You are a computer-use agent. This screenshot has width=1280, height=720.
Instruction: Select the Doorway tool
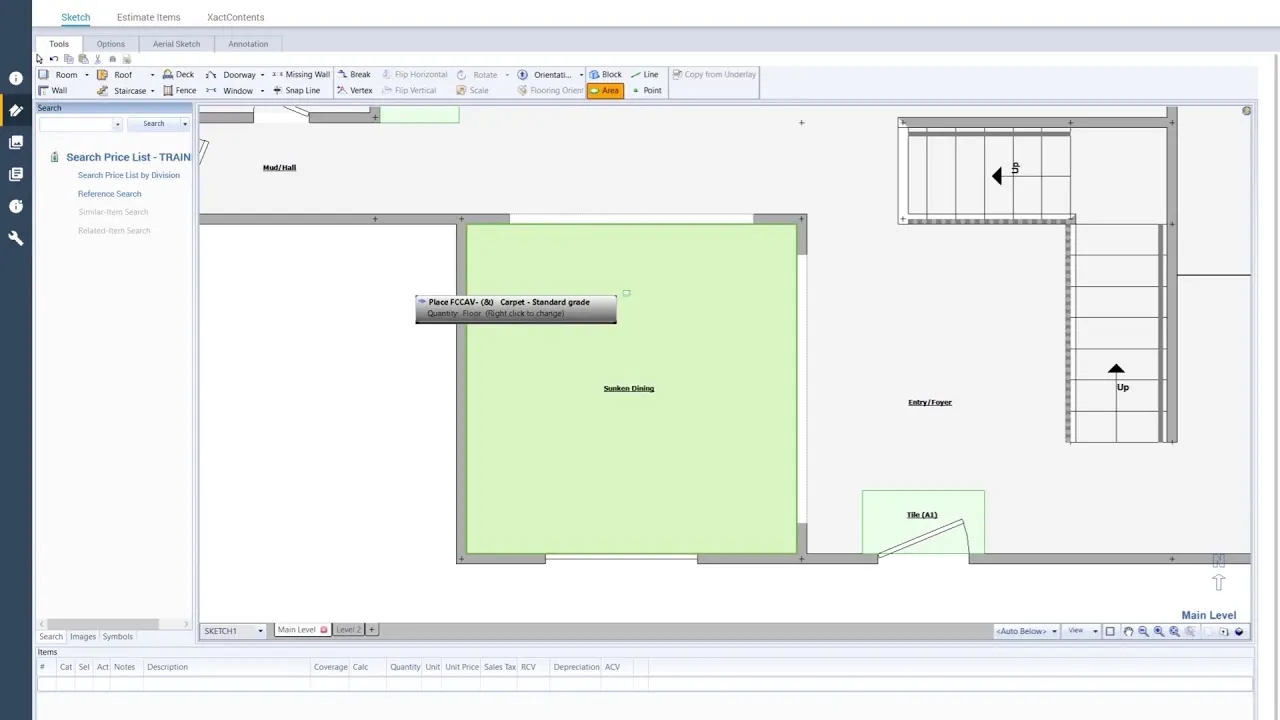click(x=231, y=75)
